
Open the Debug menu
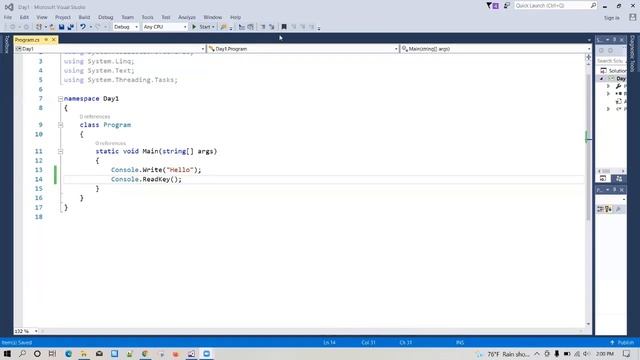[x=105, y=17]
